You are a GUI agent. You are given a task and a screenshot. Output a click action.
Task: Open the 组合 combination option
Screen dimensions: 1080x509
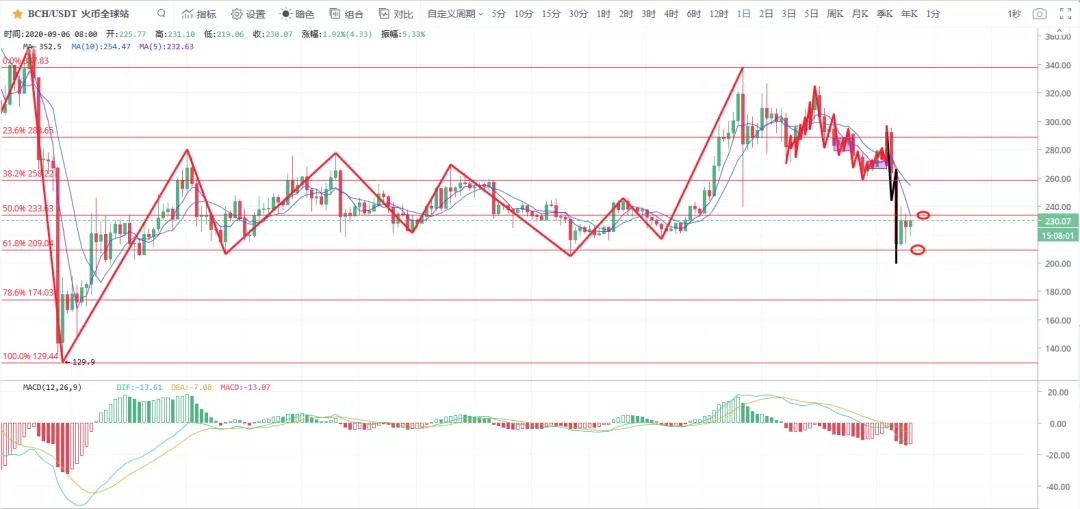point(347,14)
